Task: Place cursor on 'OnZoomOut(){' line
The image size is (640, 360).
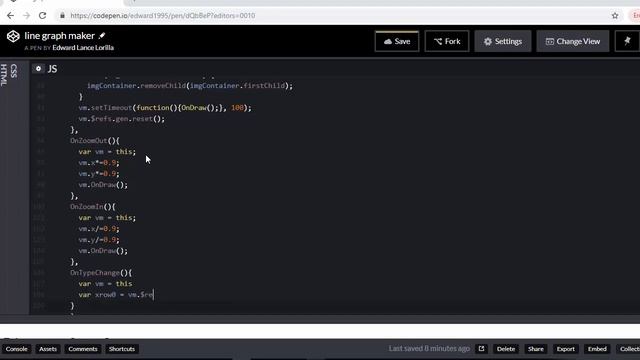Action: (95, 141)
